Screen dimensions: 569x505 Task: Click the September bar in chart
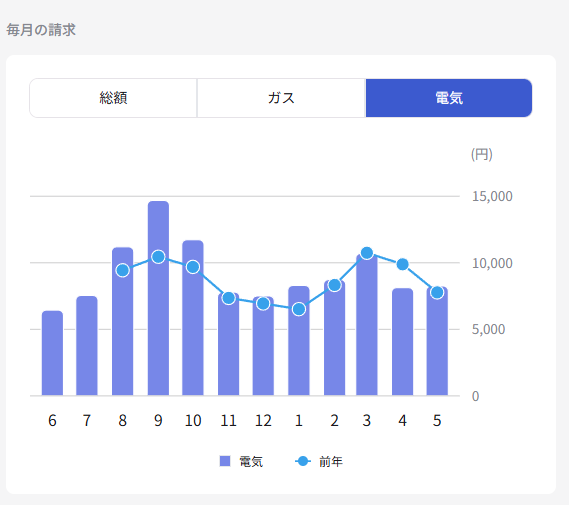(158, 298)
